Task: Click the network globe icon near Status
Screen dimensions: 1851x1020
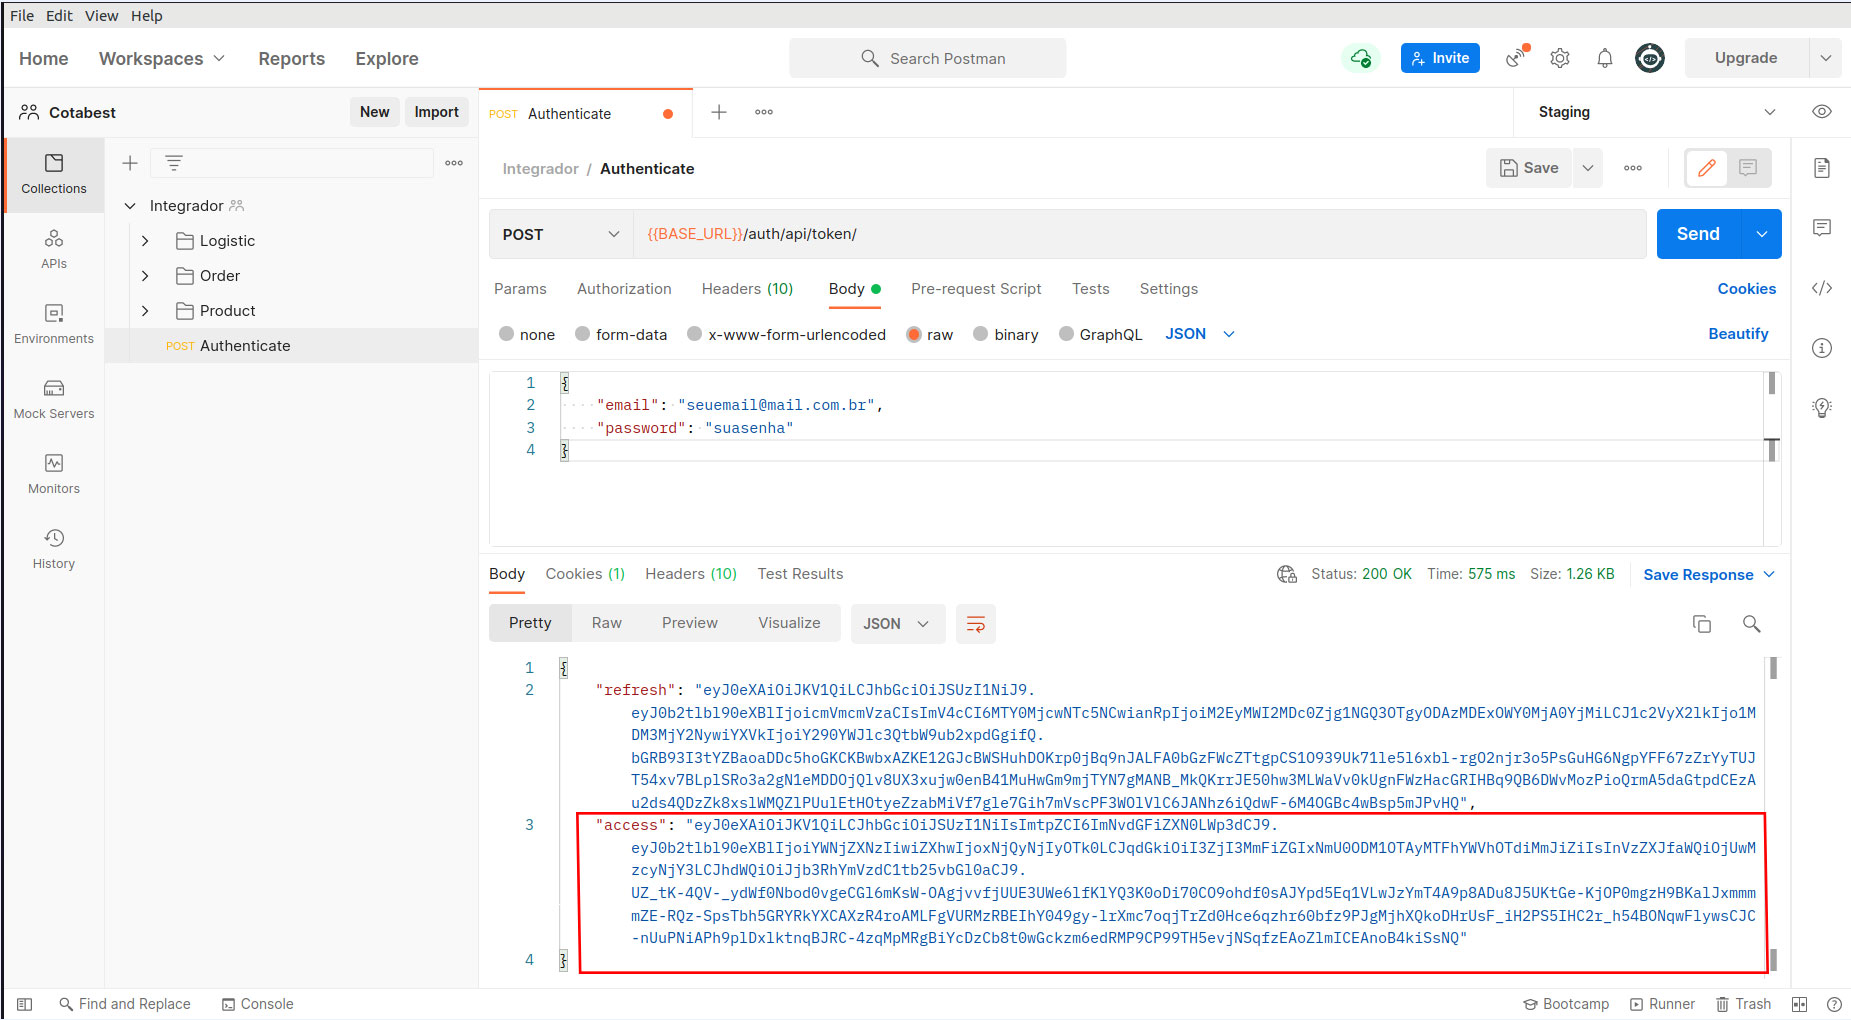Action: [1287, 574]
